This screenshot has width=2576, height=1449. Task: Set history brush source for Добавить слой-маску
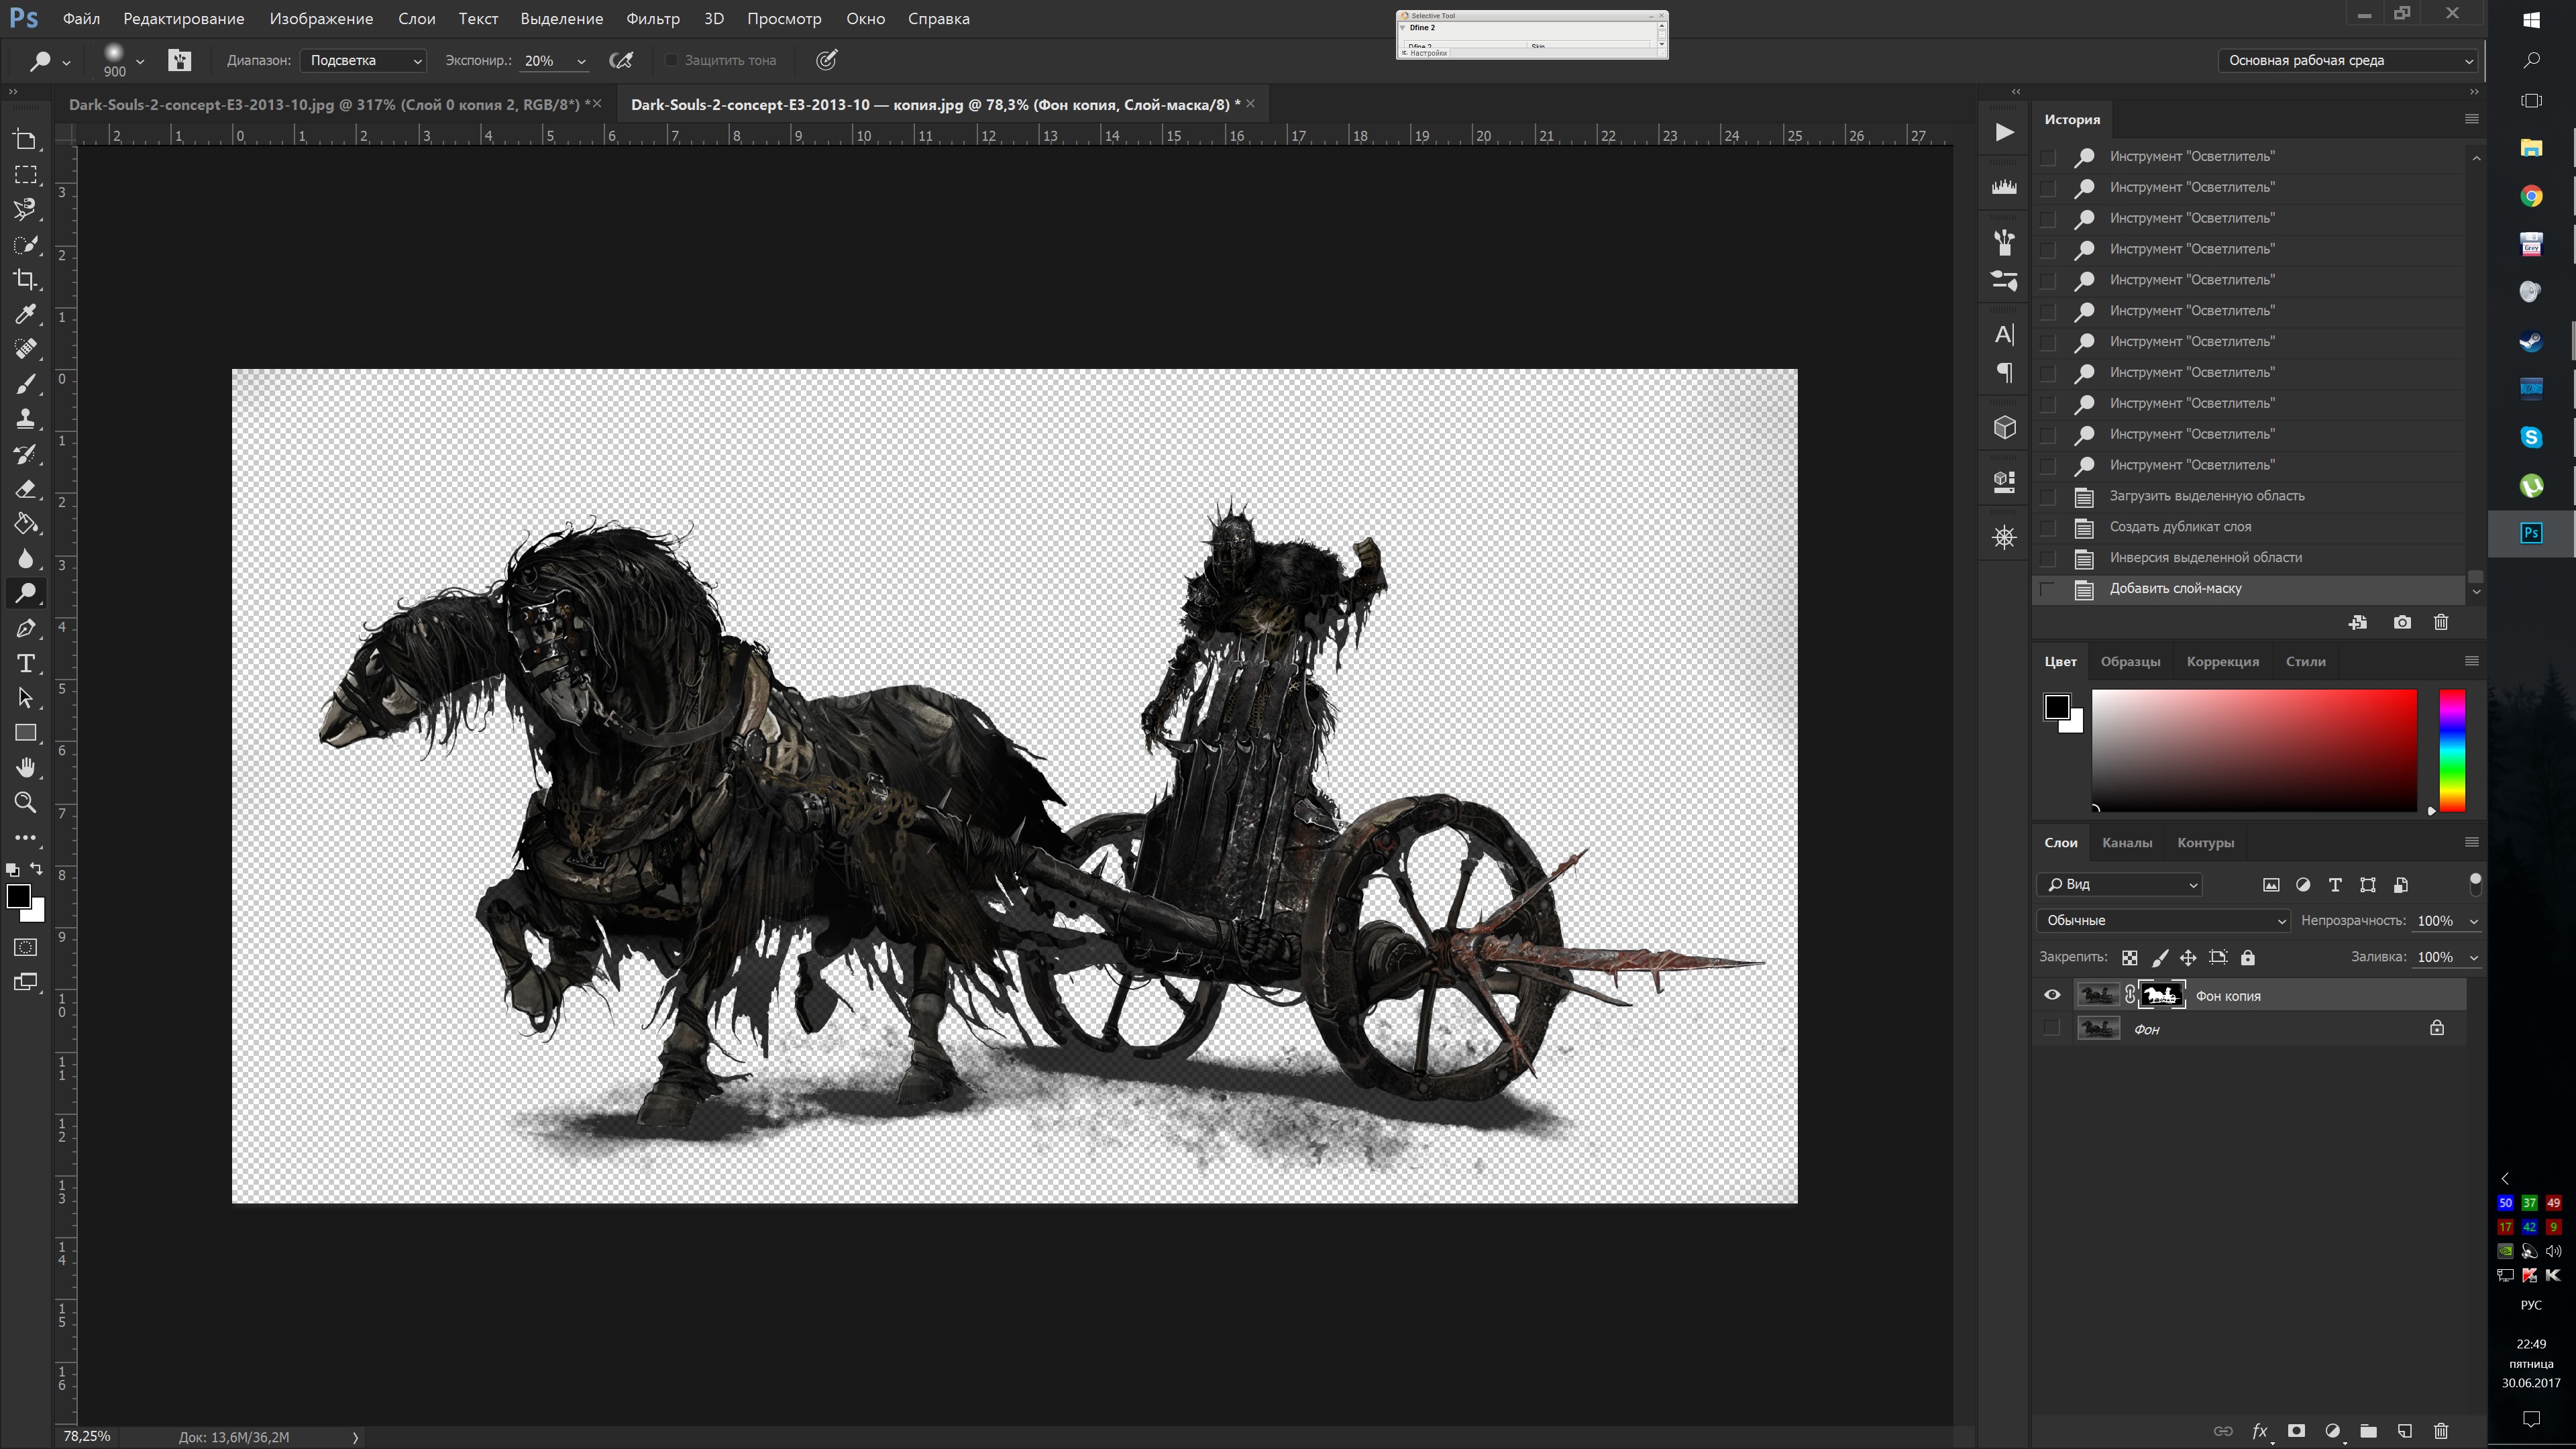2048,589
